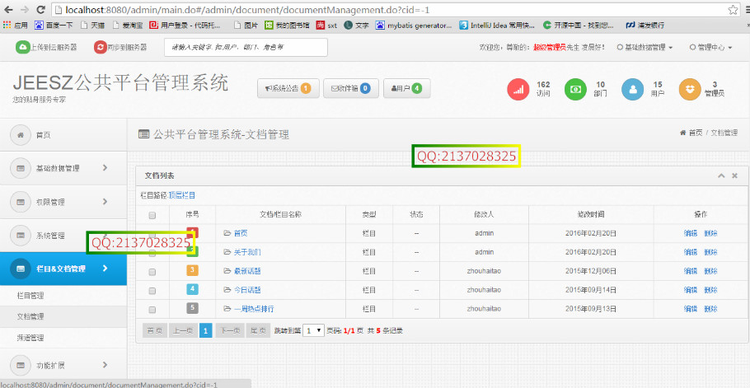Open the mybatis generator bookmark

[x=414, y=25]
